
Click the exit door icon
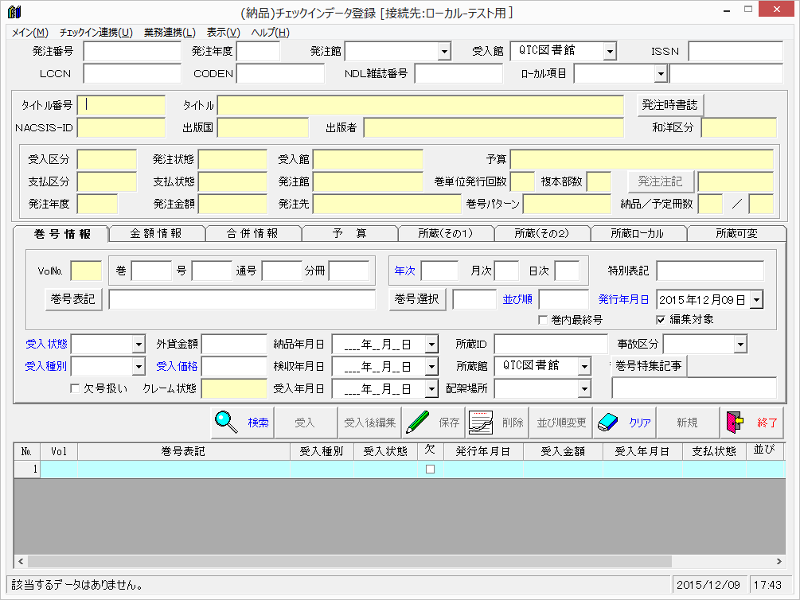click(x=735, y=422)
